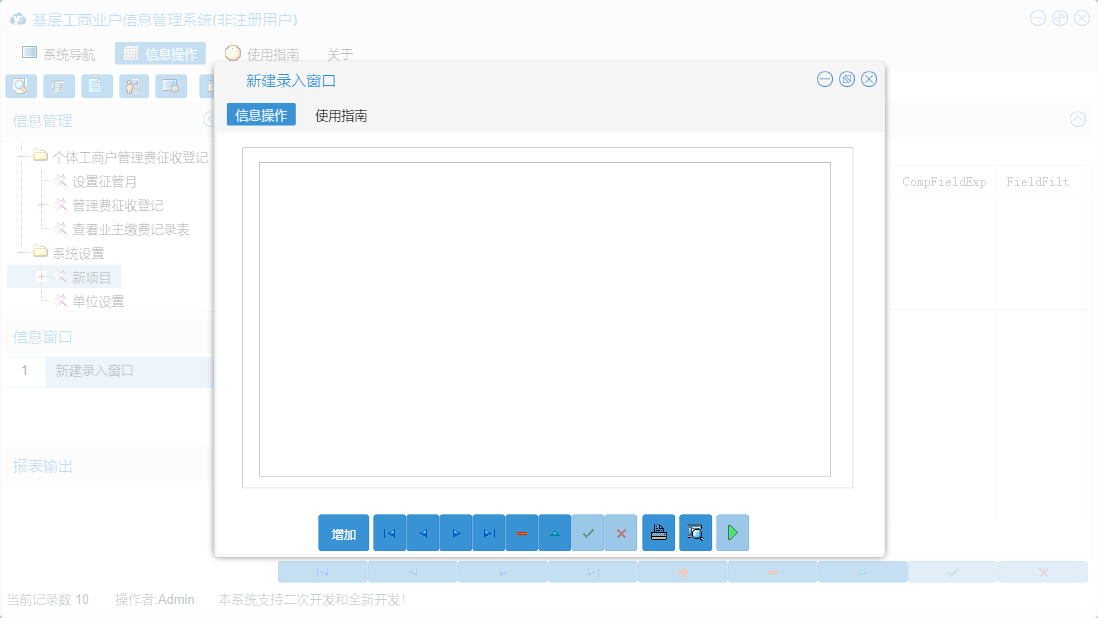Click the print icon in the dialog toolbar
Image resolution: width=1098 pixels, height=618 pixels.
point(658,532)
